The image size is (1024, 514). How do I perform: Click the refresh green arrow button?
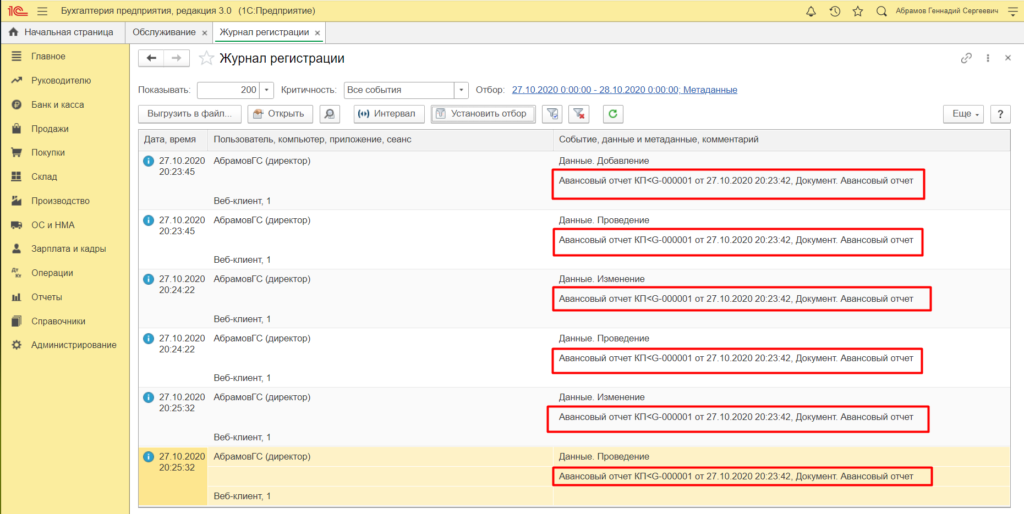click(x=612, y=114)
